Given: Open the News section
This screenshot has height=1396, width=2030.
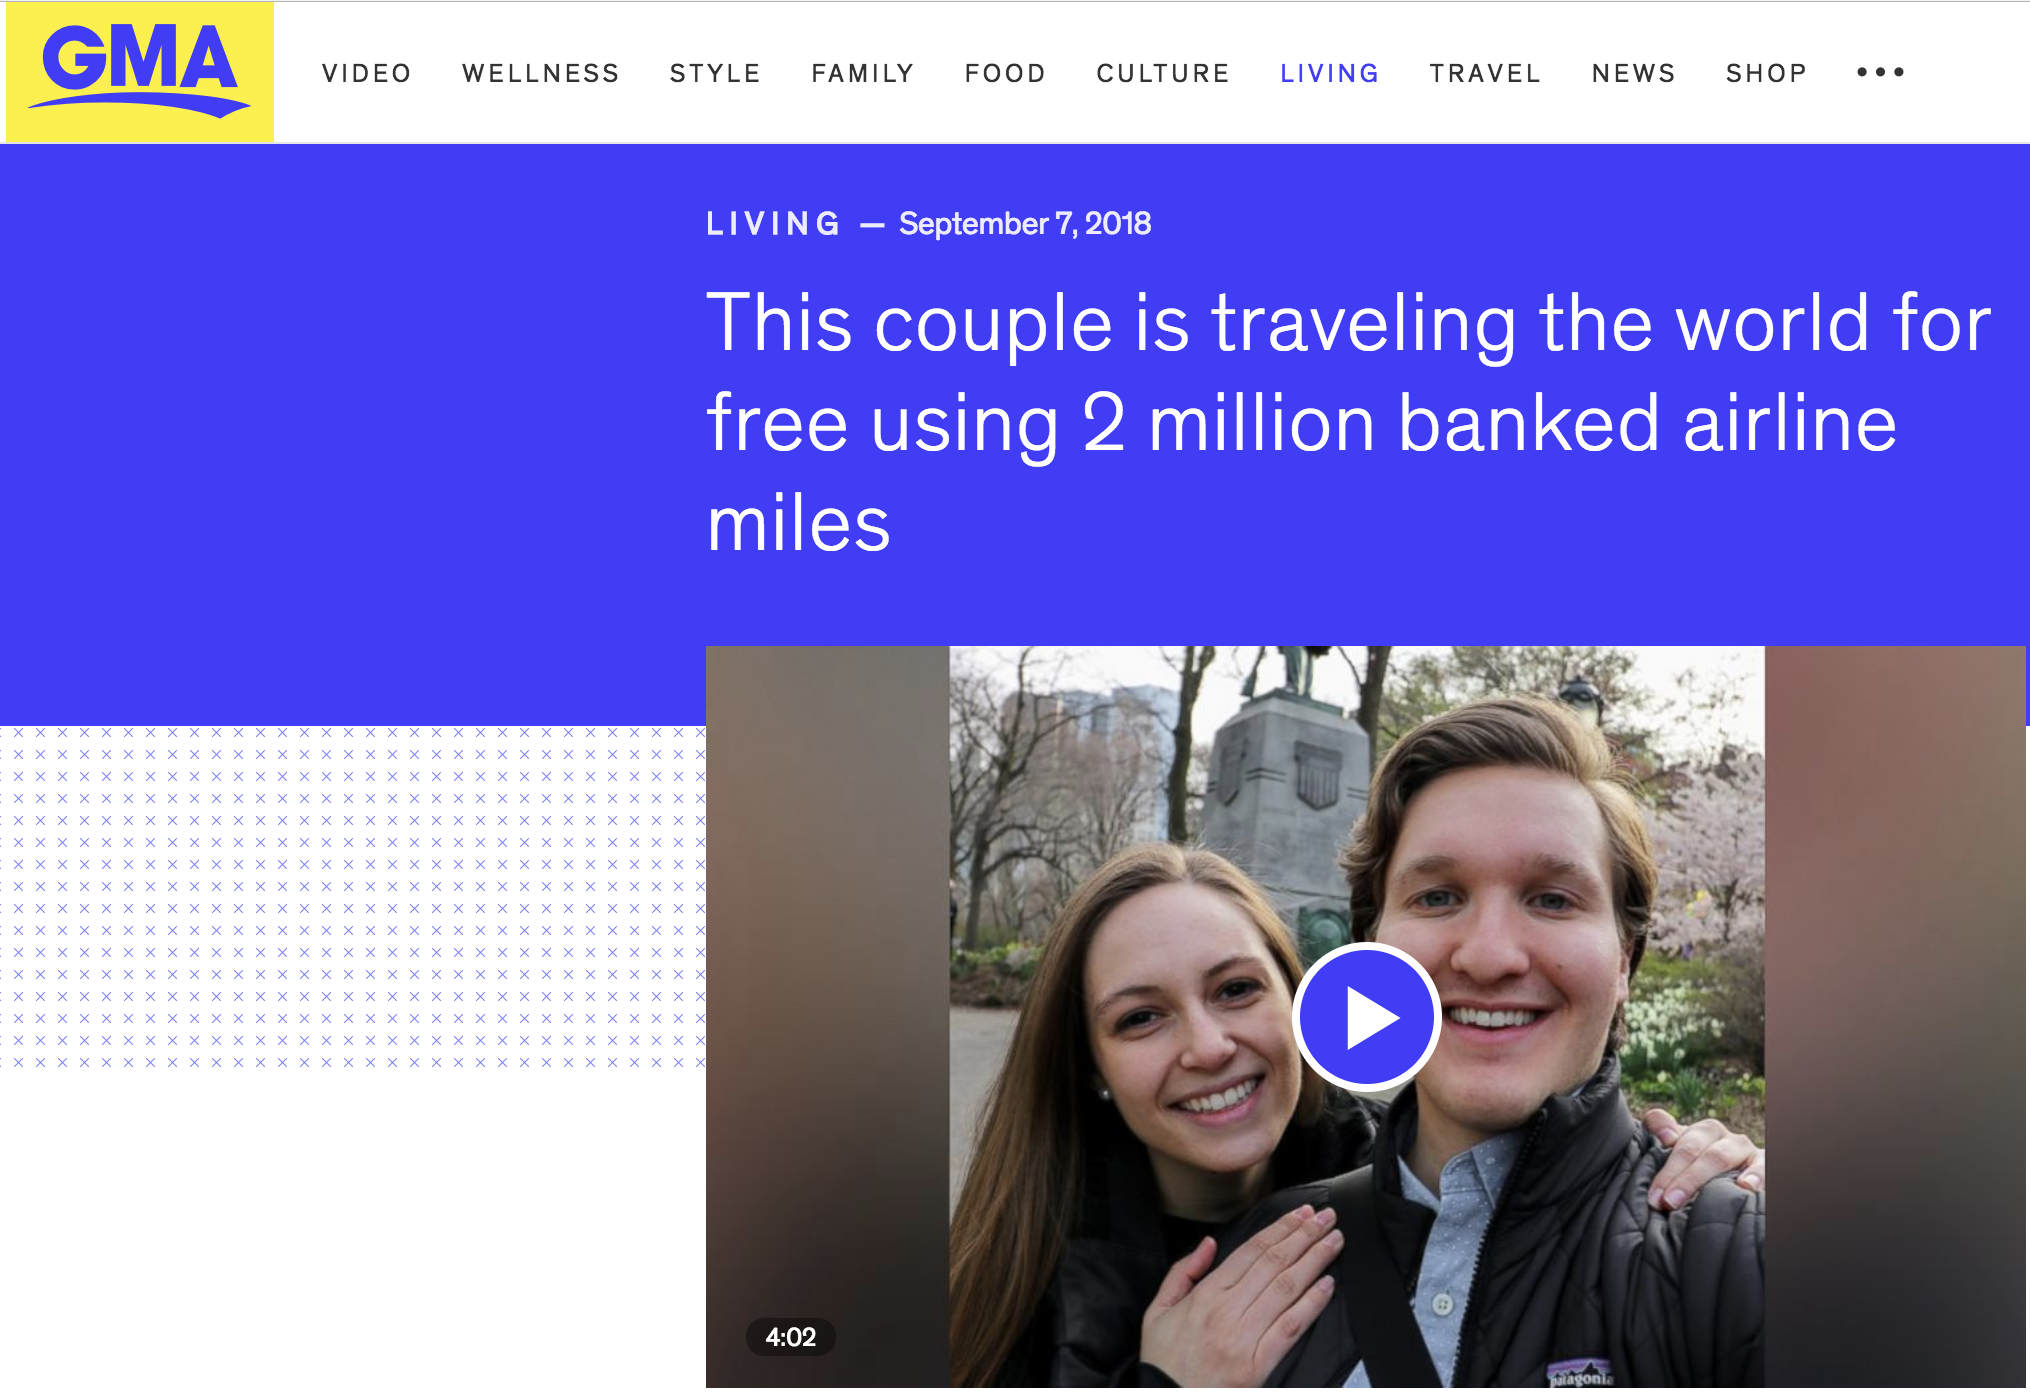Looking at the screenshot, I should [1634, 73].
